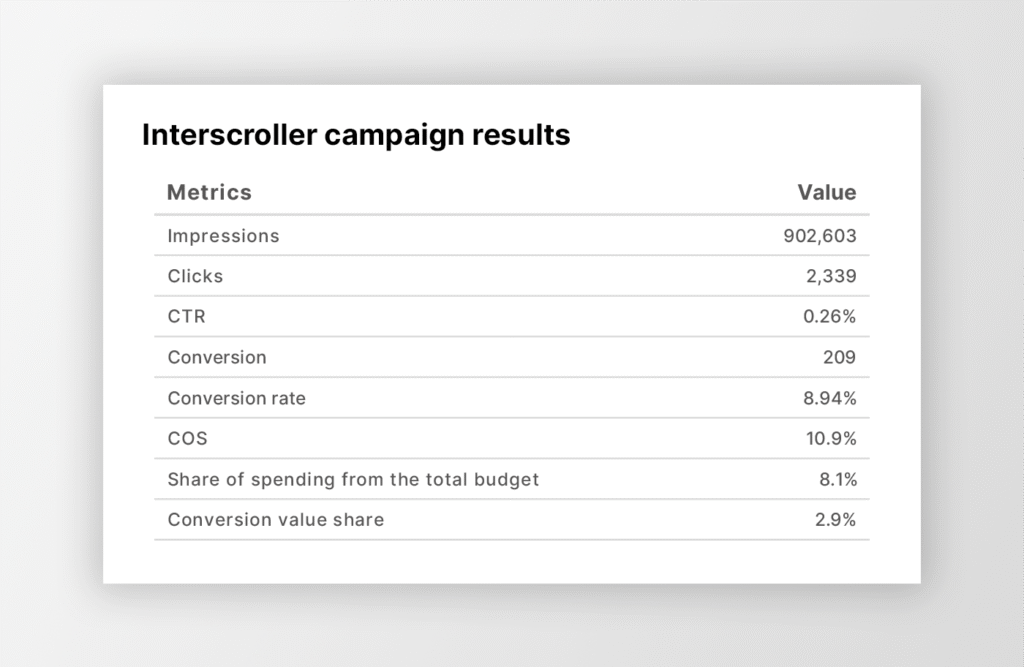The width and height of the screenshot is (1024, 667).
Task: Select the 10.9% COS value
Action: point(831,439)
